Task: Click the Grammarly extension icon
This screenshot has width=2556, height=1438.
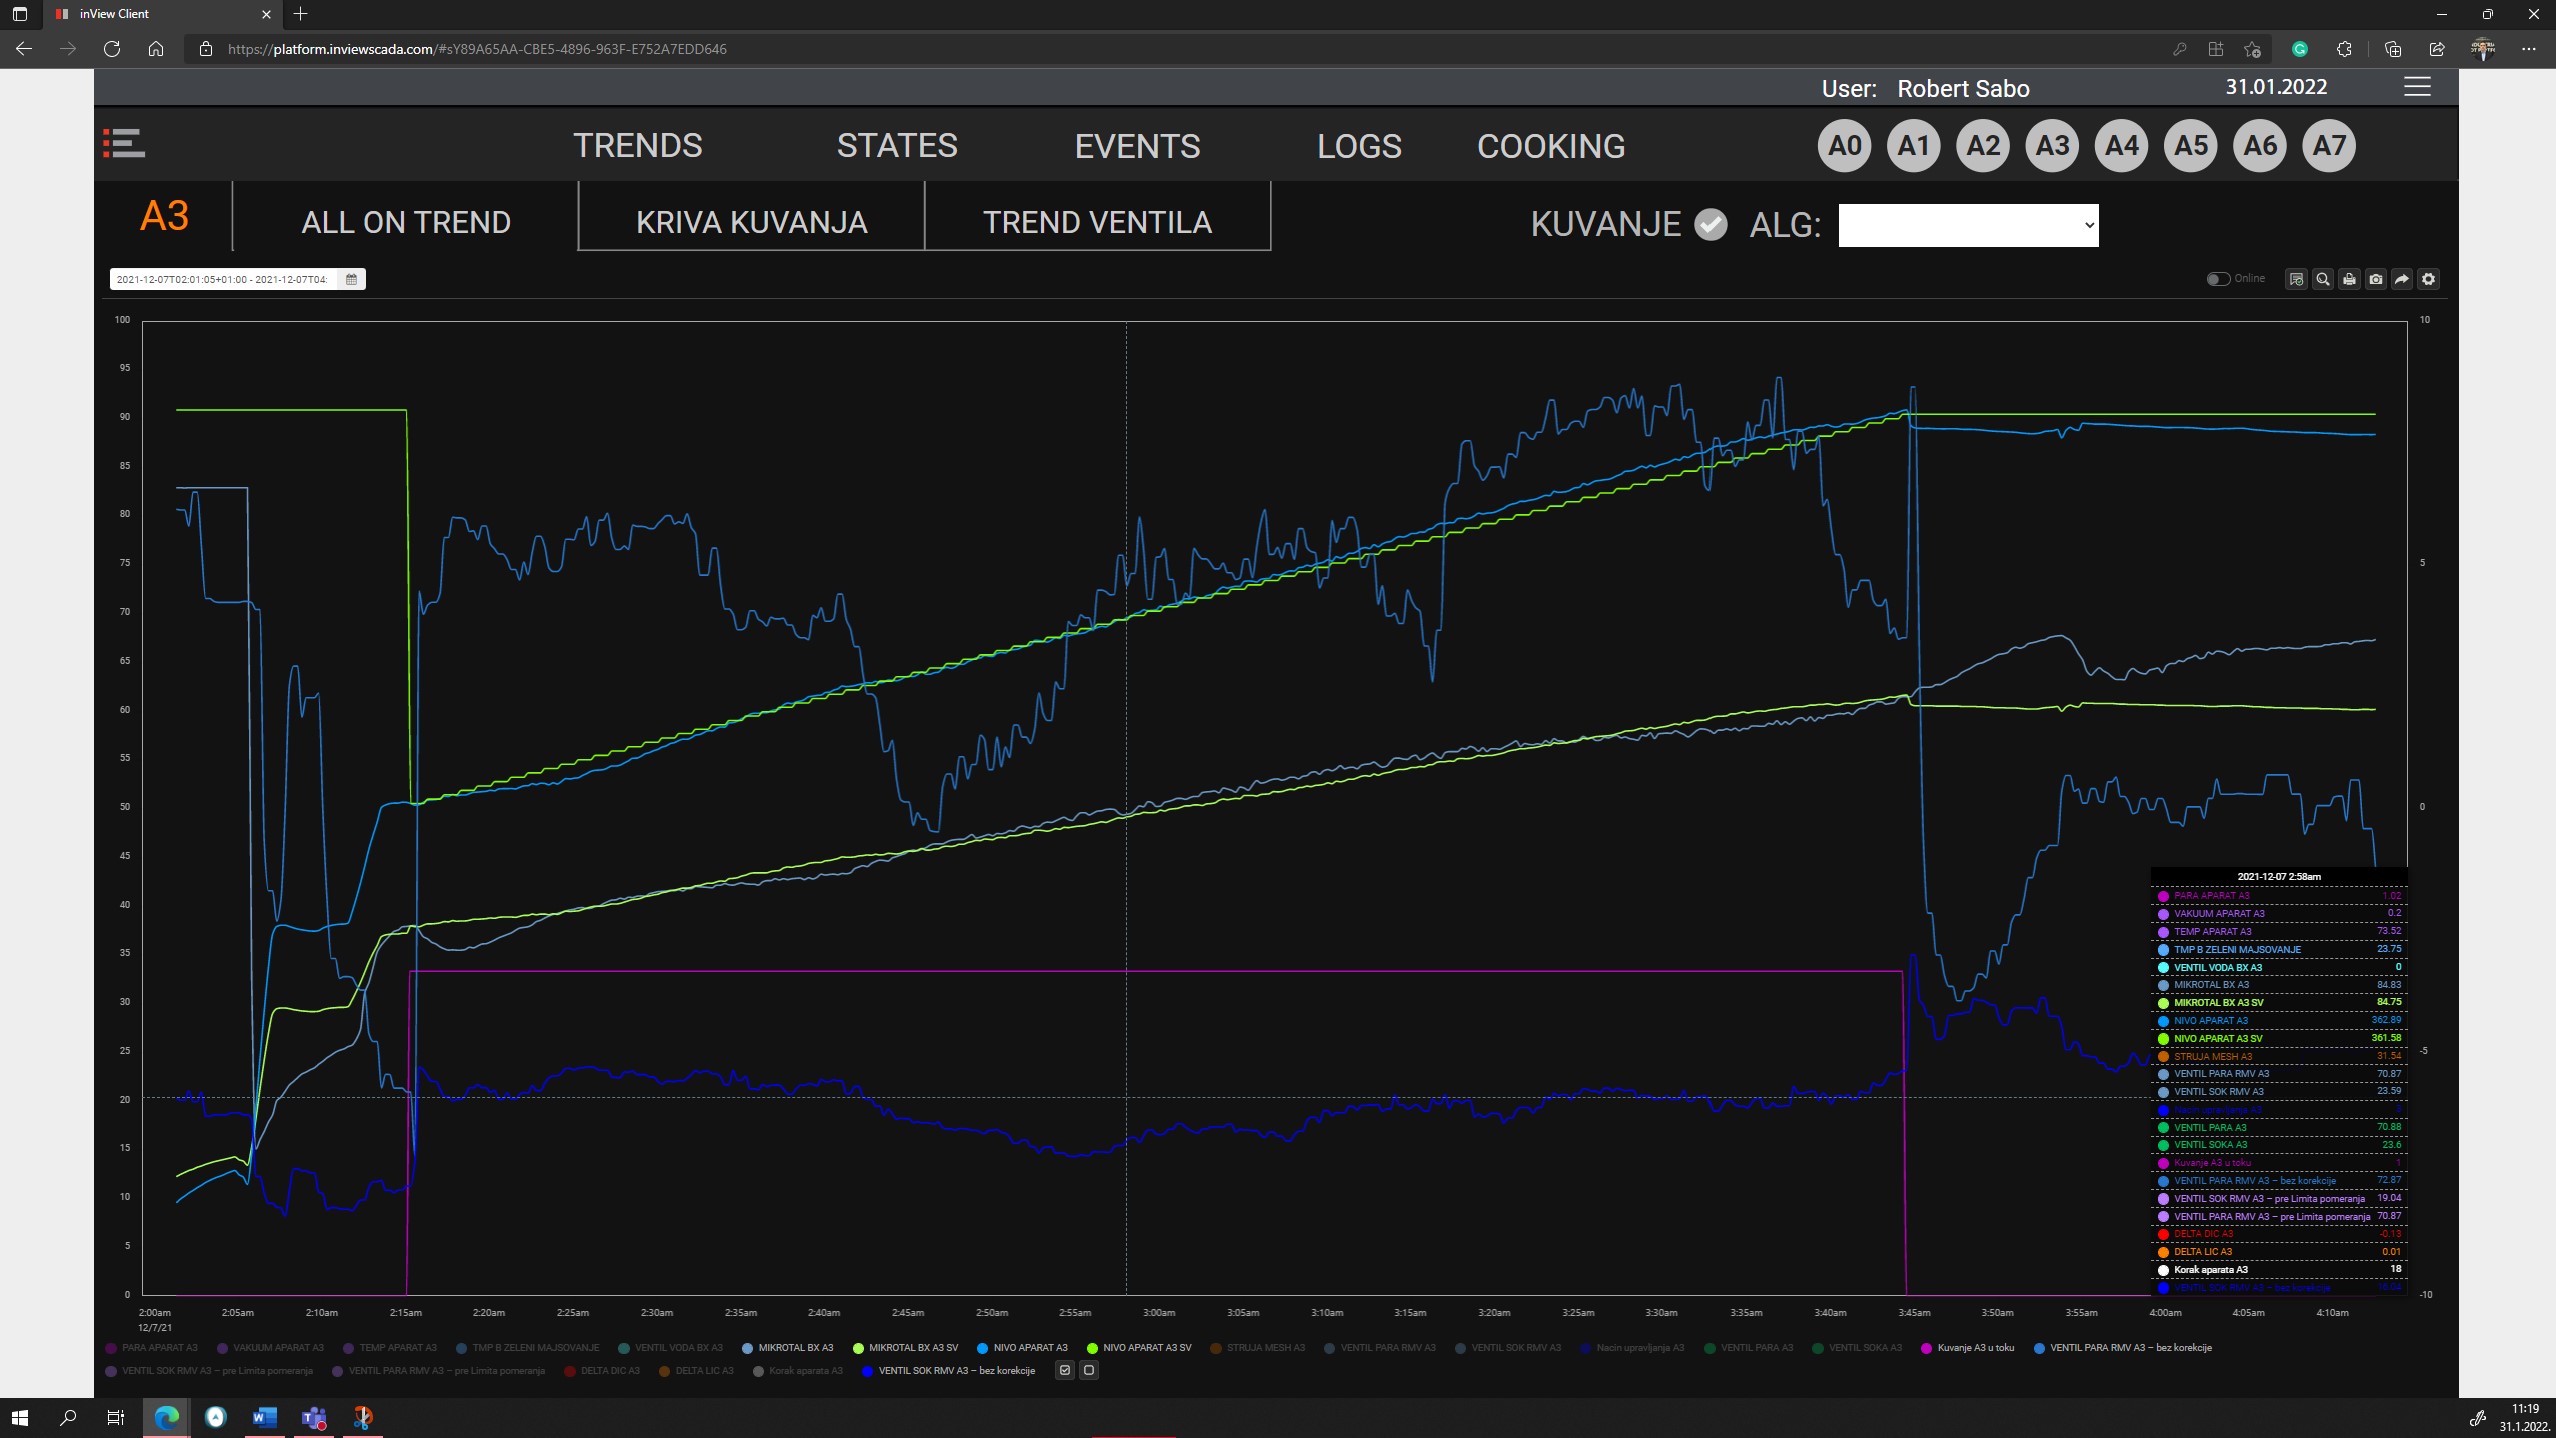Action: point(2299,48)
